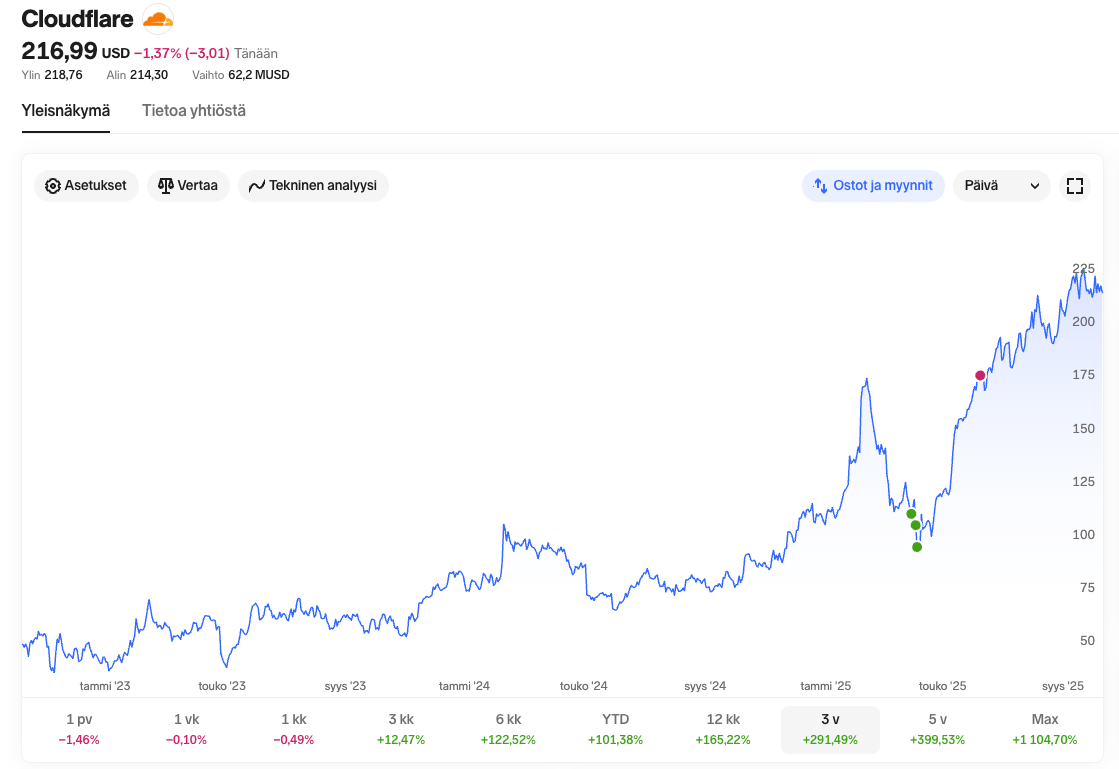
Task: Click the topmost green buy marker
Action: [x=911, y=514]
